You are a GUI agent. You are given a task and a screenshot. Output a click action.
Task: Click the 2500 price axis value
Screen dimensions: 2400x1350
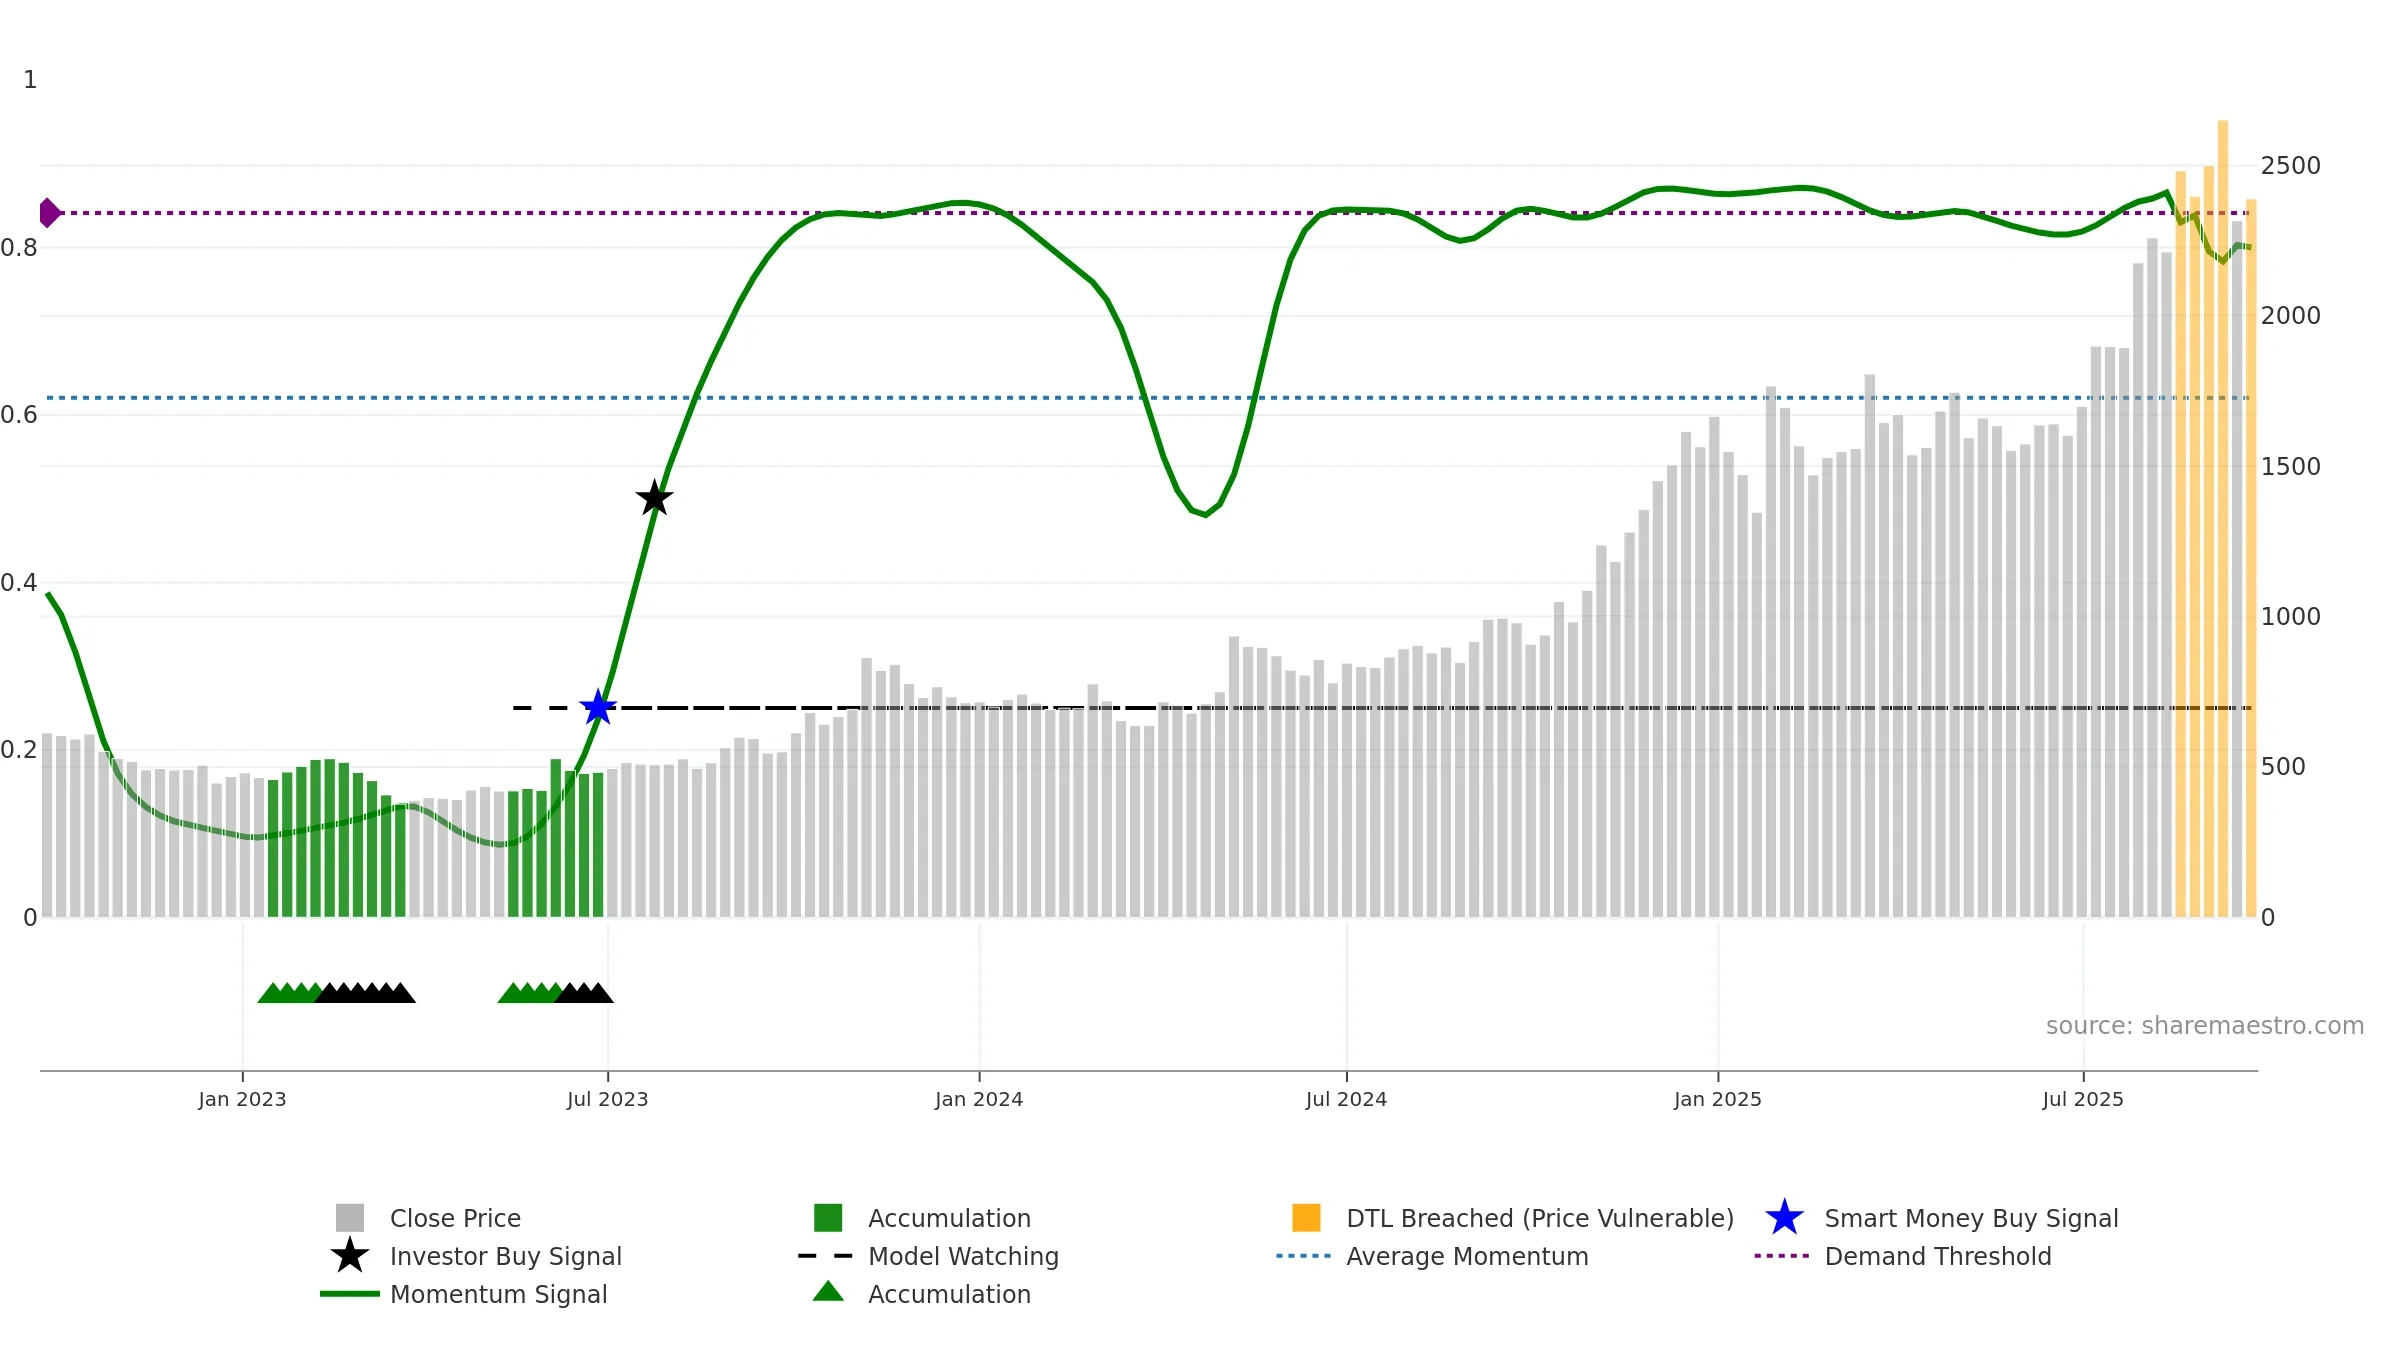click(x=2290, y=165)
